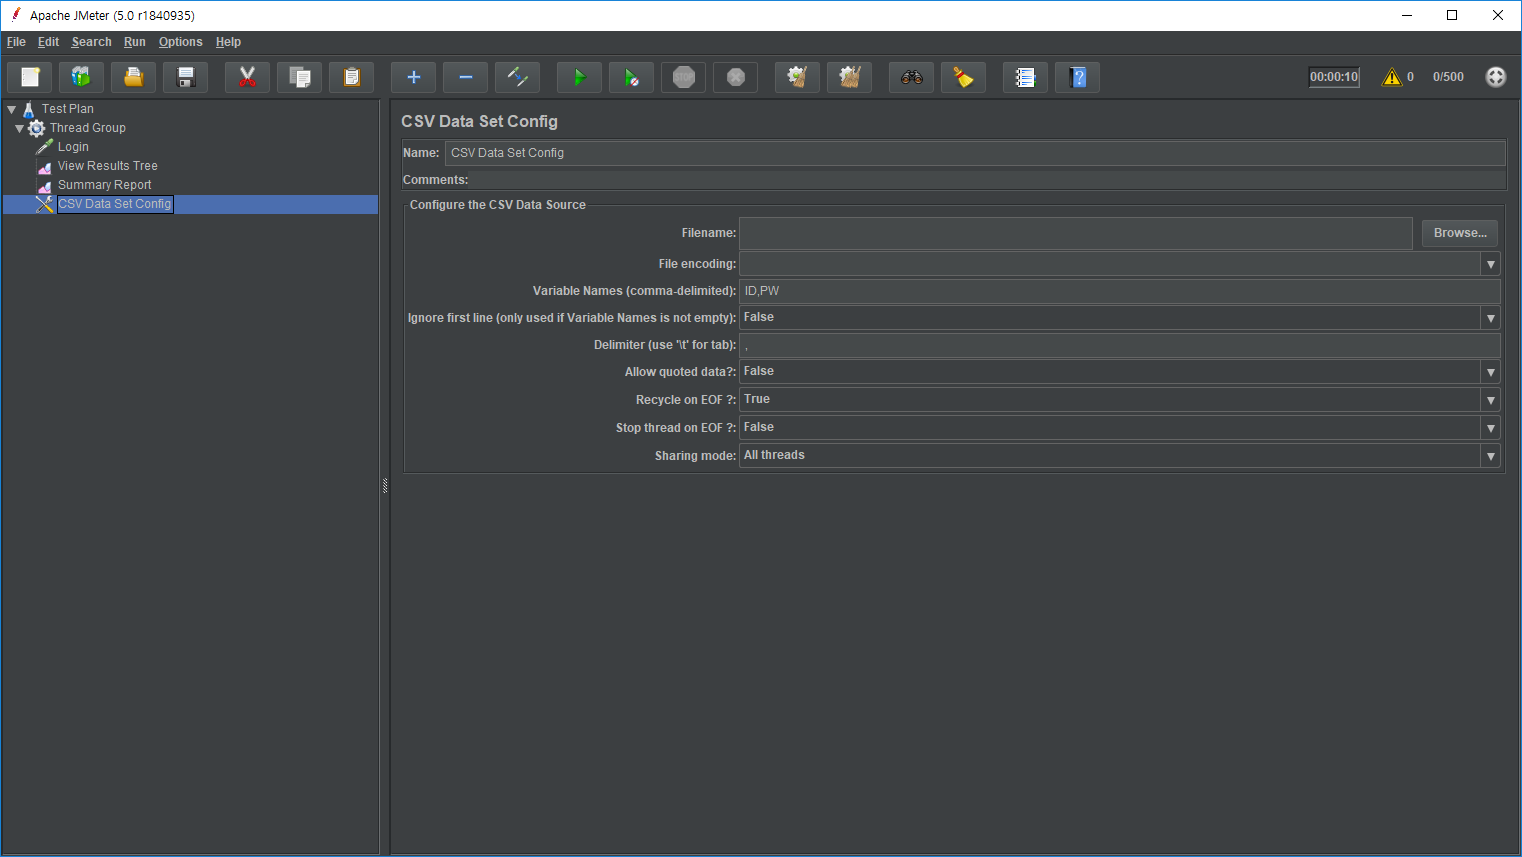Screen dimensions: 1522x857
Task: Click the Toggle enable/disable icon
Action: [517, 77]
